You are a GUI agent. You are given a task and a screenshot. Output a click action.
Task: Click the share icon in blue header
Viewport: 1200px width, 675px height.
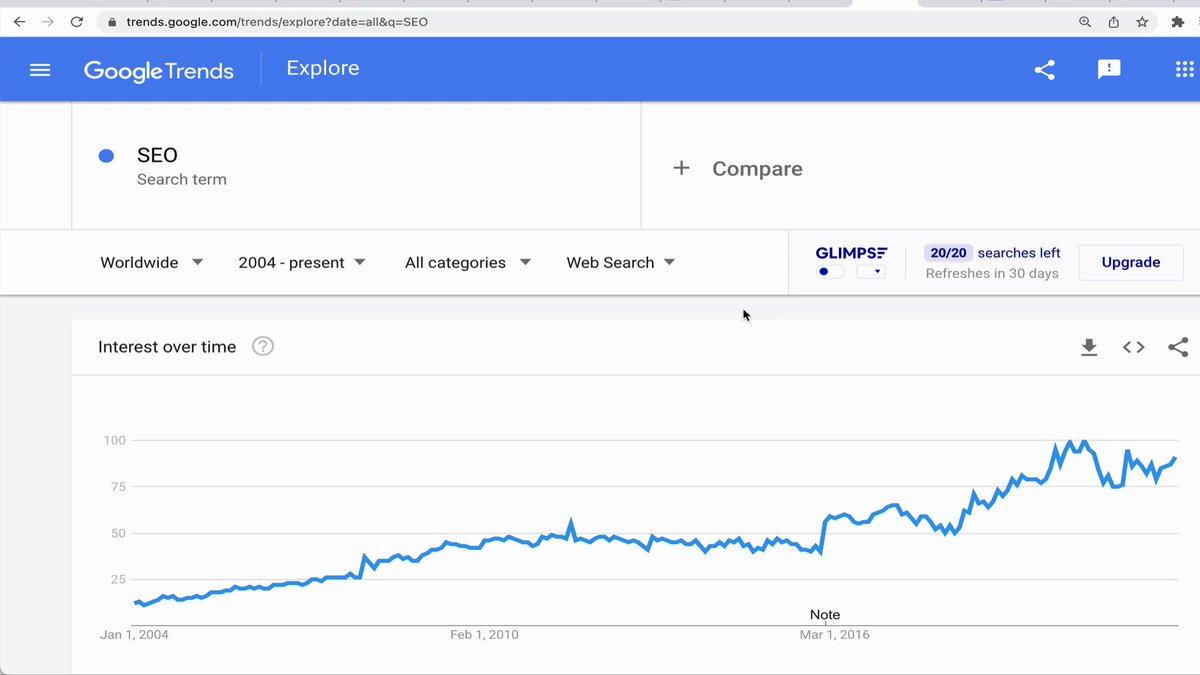pyautogui.click(x=1044, y=70)
